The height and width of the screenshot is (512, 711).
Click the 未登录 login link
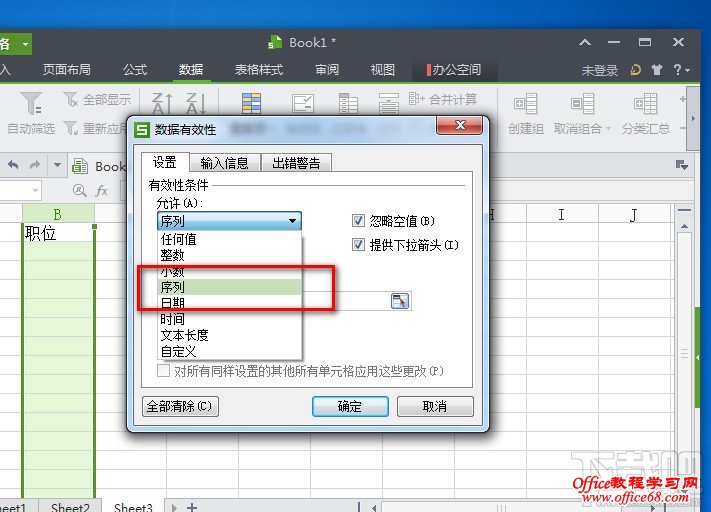click(599, 70)
